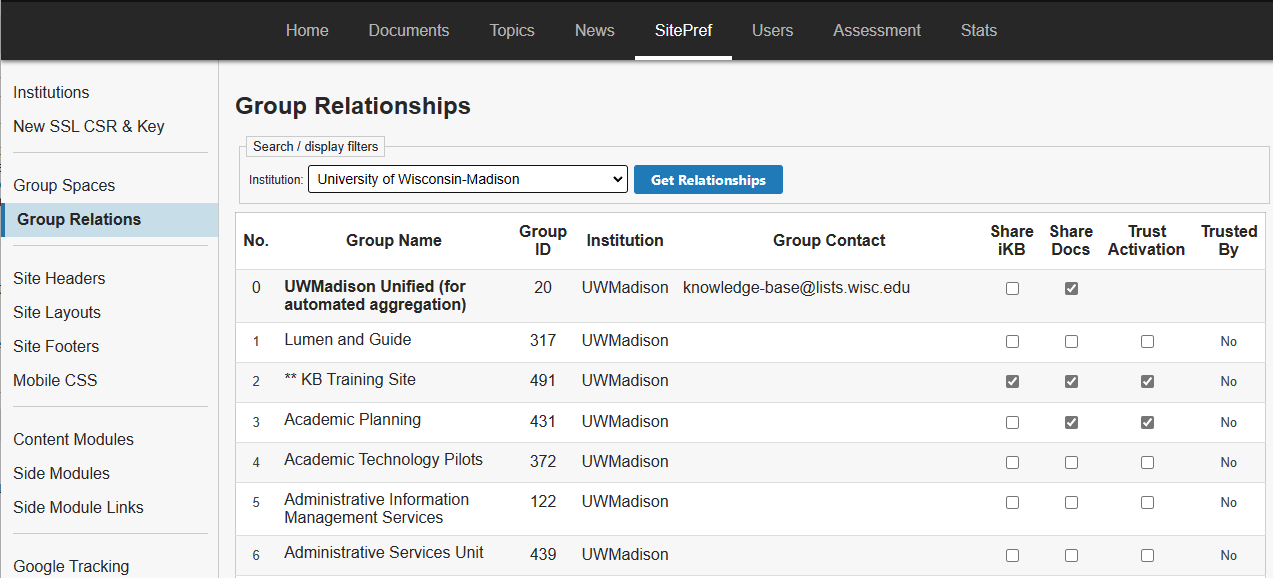The height and width of the screenshot is (578, 1273).
Task: Click group ID 372
Action: pyautogui.click(x=543, y=462)
